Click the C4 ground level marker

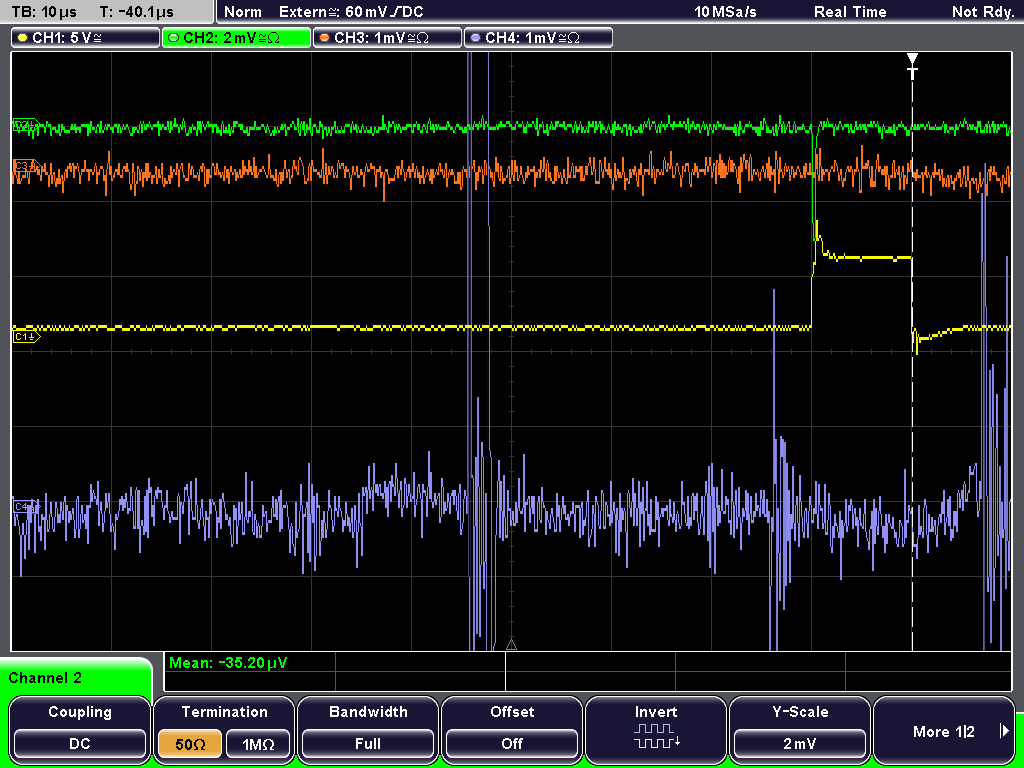point(26,506)
